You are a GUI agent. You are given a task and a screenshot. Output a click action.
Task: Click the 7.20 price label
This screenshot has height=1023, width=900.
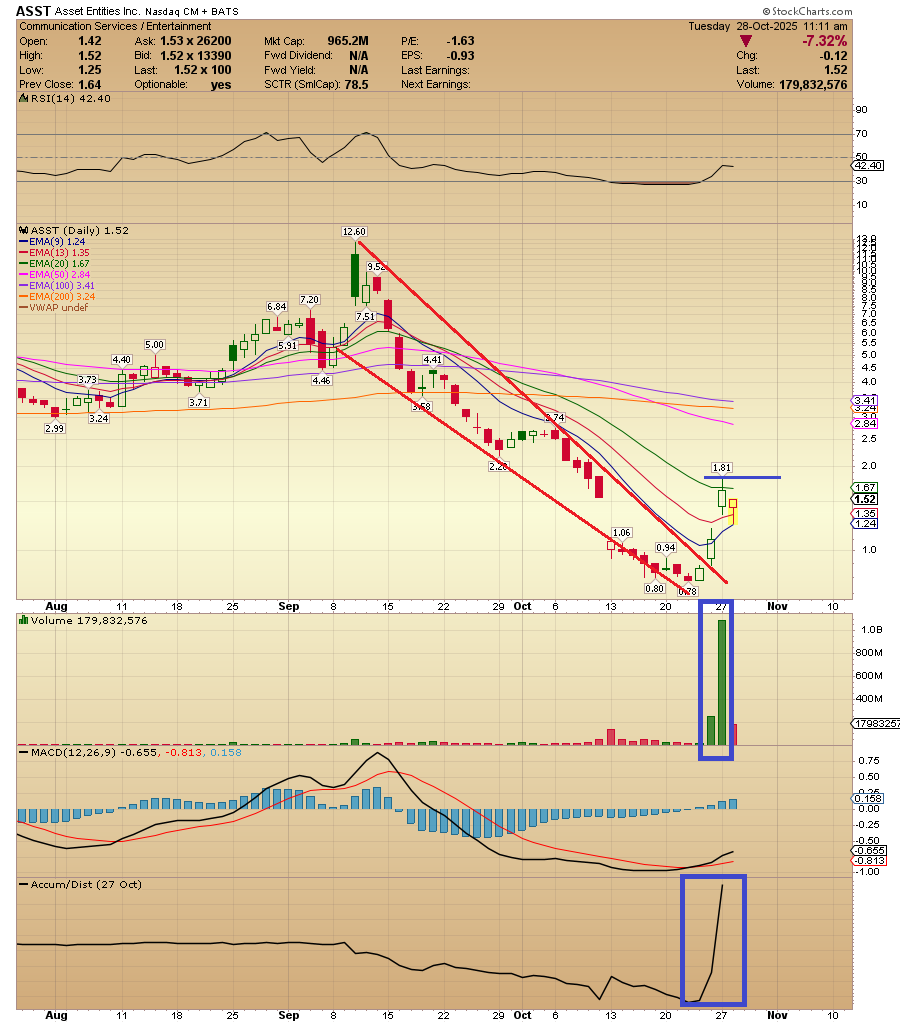309,299
